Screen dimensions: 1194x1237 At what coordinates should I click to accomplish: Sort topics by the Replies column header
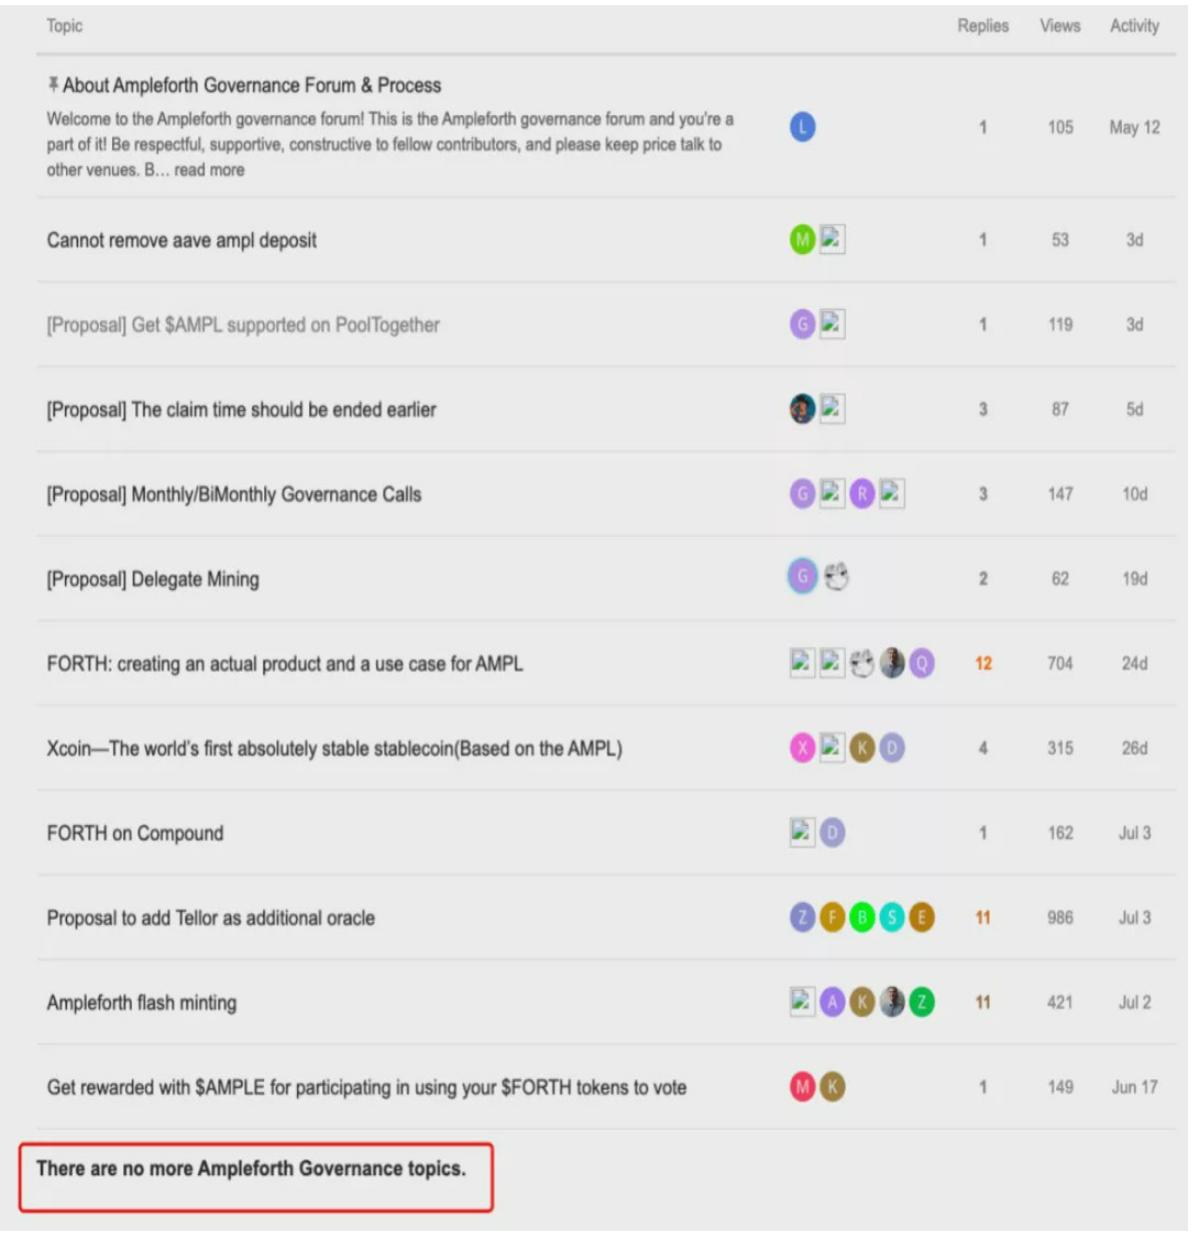(982, 26)
